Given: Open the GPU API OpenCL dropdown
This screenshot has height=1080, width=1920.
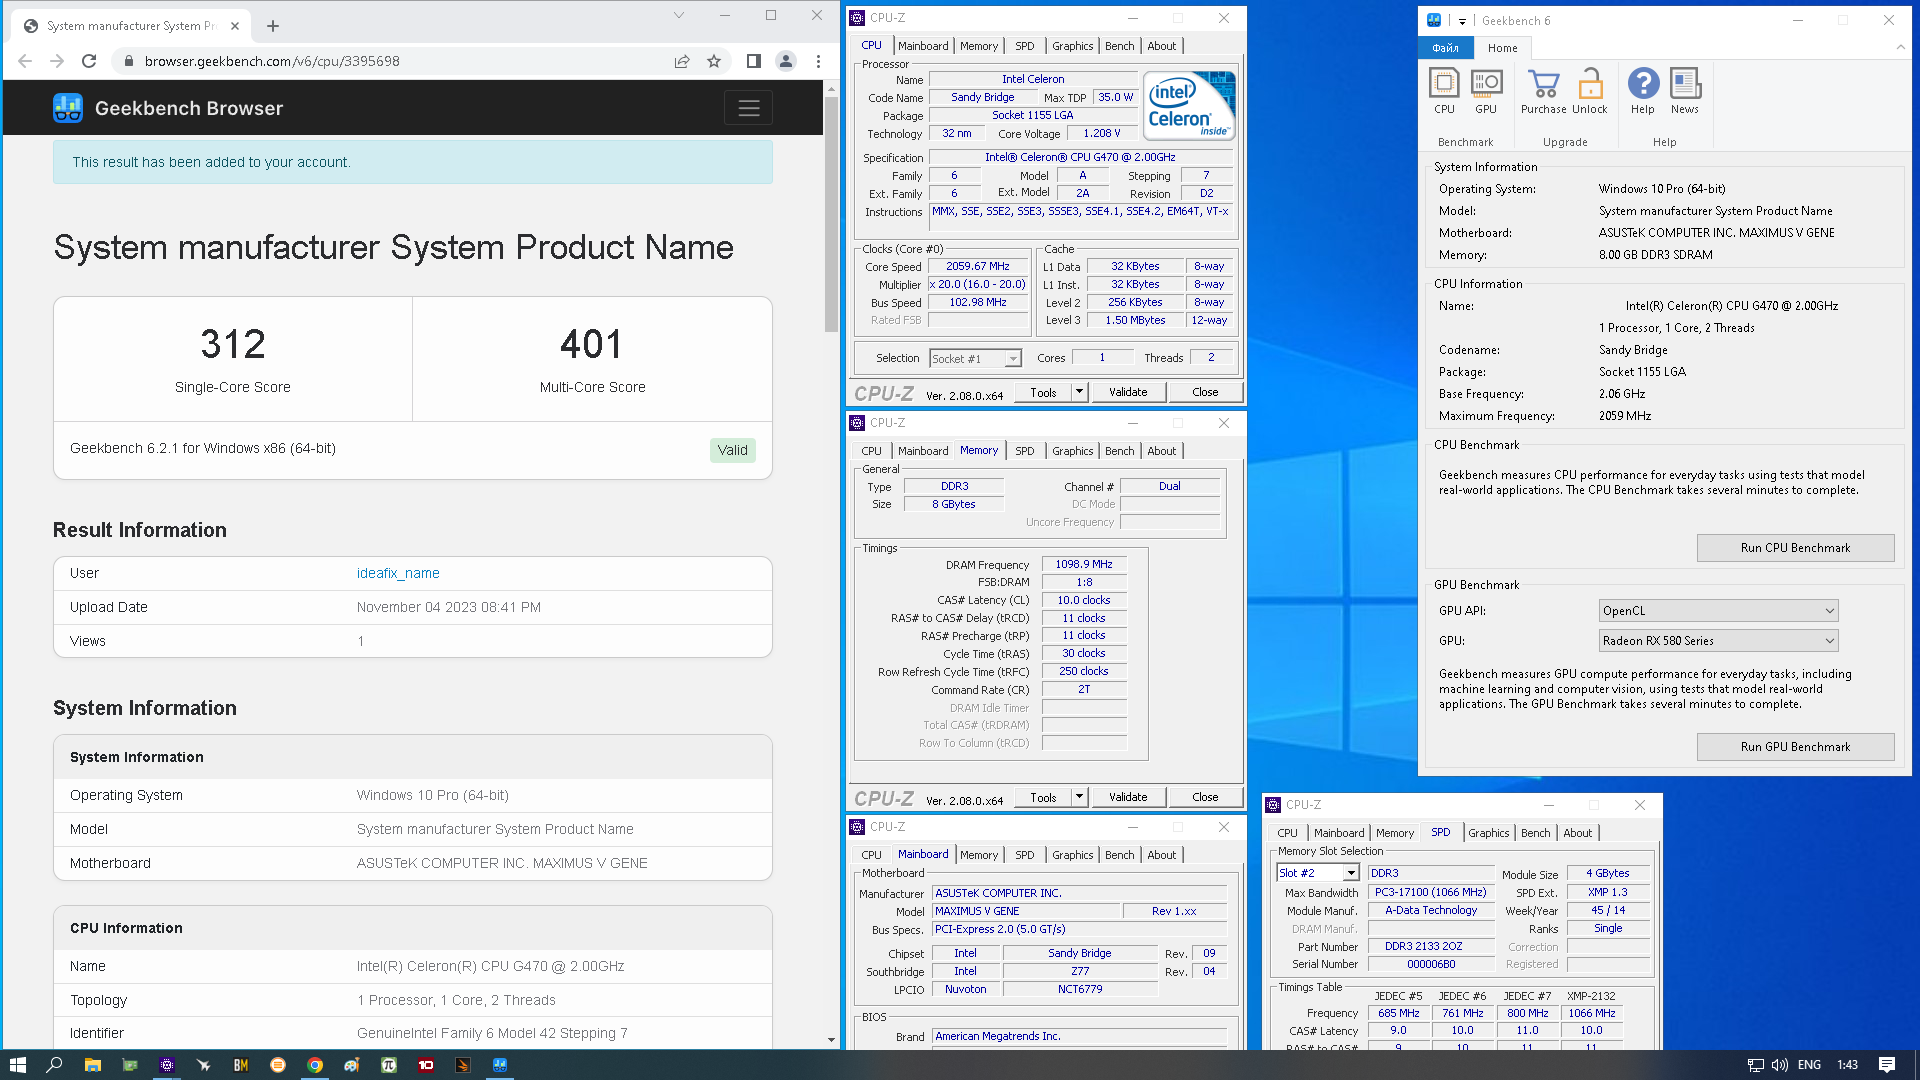Looking at the screenshot, I should coord(1718,611).
